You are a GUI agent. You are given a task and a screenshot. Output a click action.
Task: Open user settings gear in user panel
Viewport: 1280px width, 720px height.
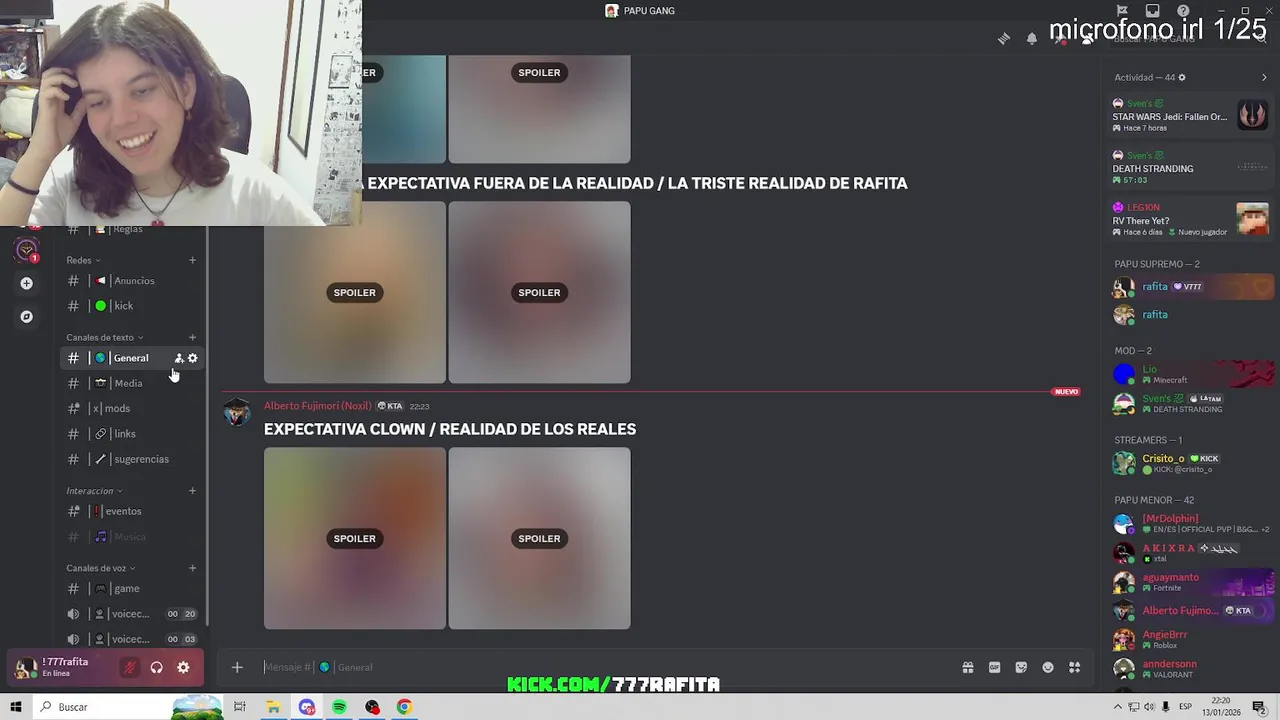[183, 668]
